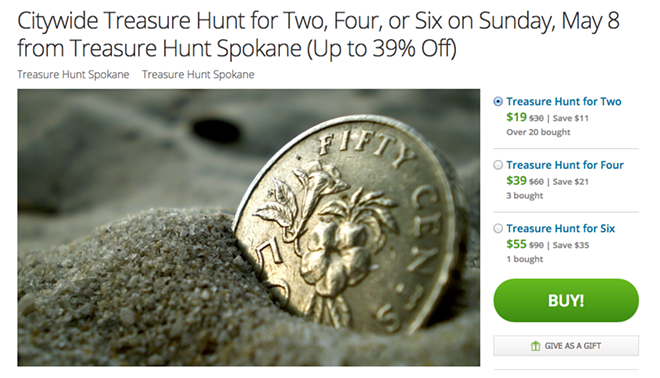Open the first Treasure Hunt Spokane link
The width and height of the screenshot is (660, 378).
click(73, 75)
